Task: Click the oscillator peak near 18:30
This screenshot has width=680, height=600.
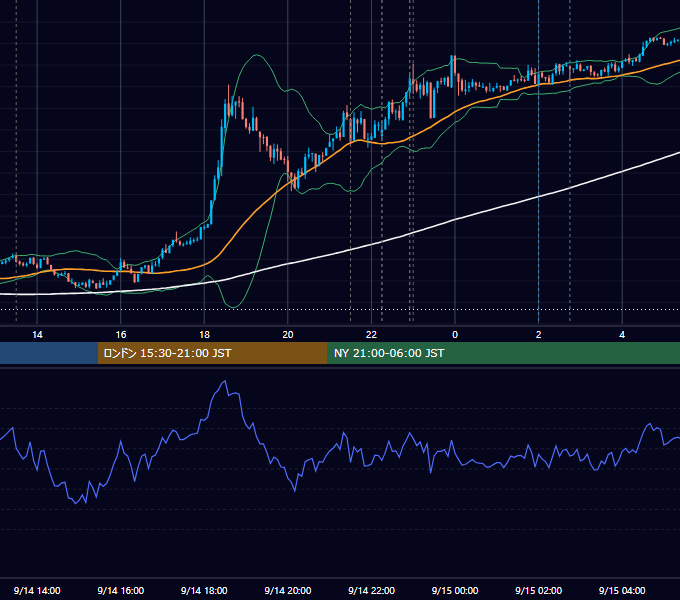Action: point(225,382)
